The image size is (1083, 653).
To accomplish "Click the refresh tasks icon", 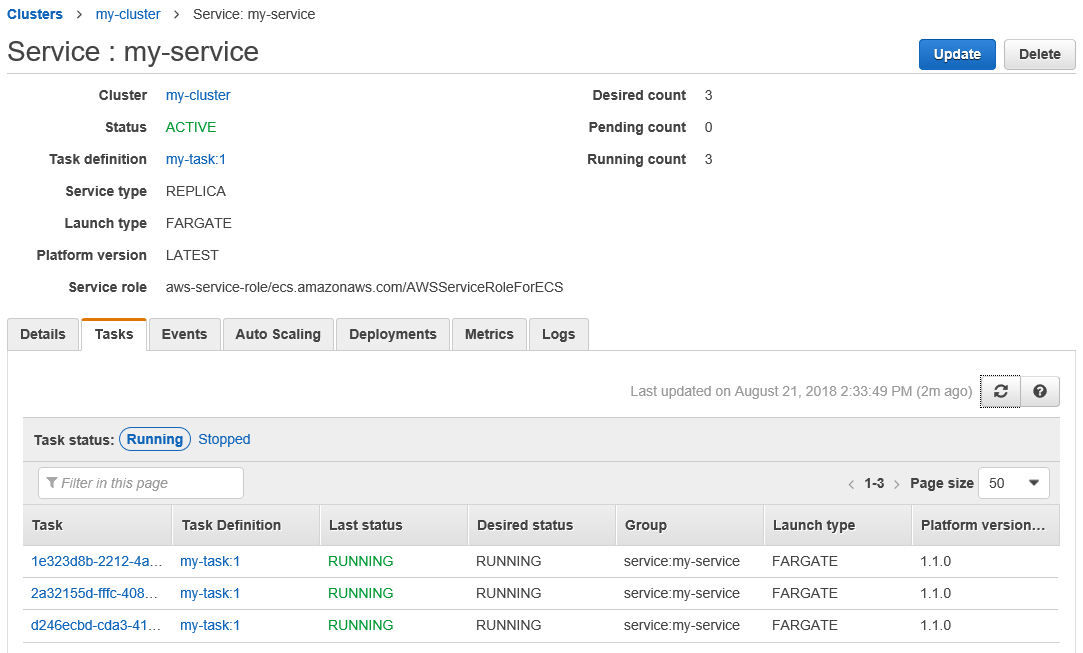I will tap(1000, 392).
